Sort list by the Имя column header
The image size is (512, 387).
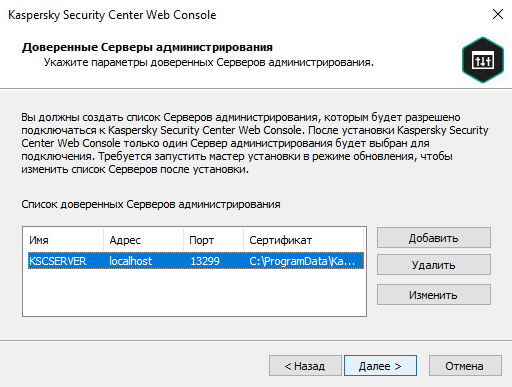tap(63, 240)
